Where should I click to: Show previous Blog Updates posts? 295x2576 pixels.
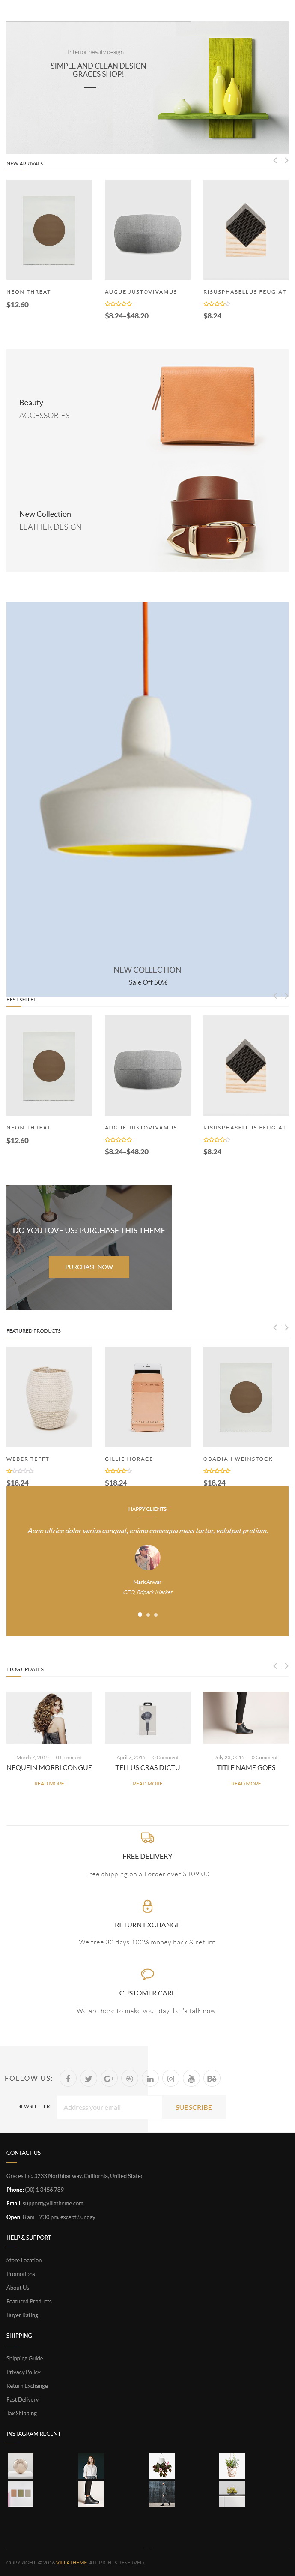[x=275, y=1665]
